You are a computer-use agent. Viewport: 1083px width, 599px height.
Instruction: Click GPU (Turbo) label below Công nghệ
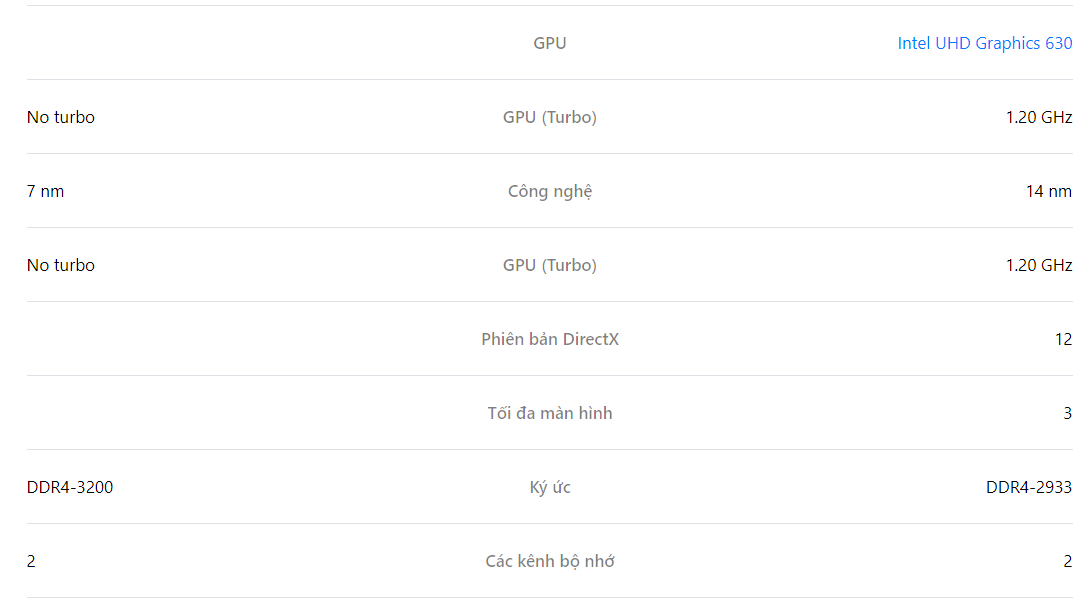click(x=550, y=265)
